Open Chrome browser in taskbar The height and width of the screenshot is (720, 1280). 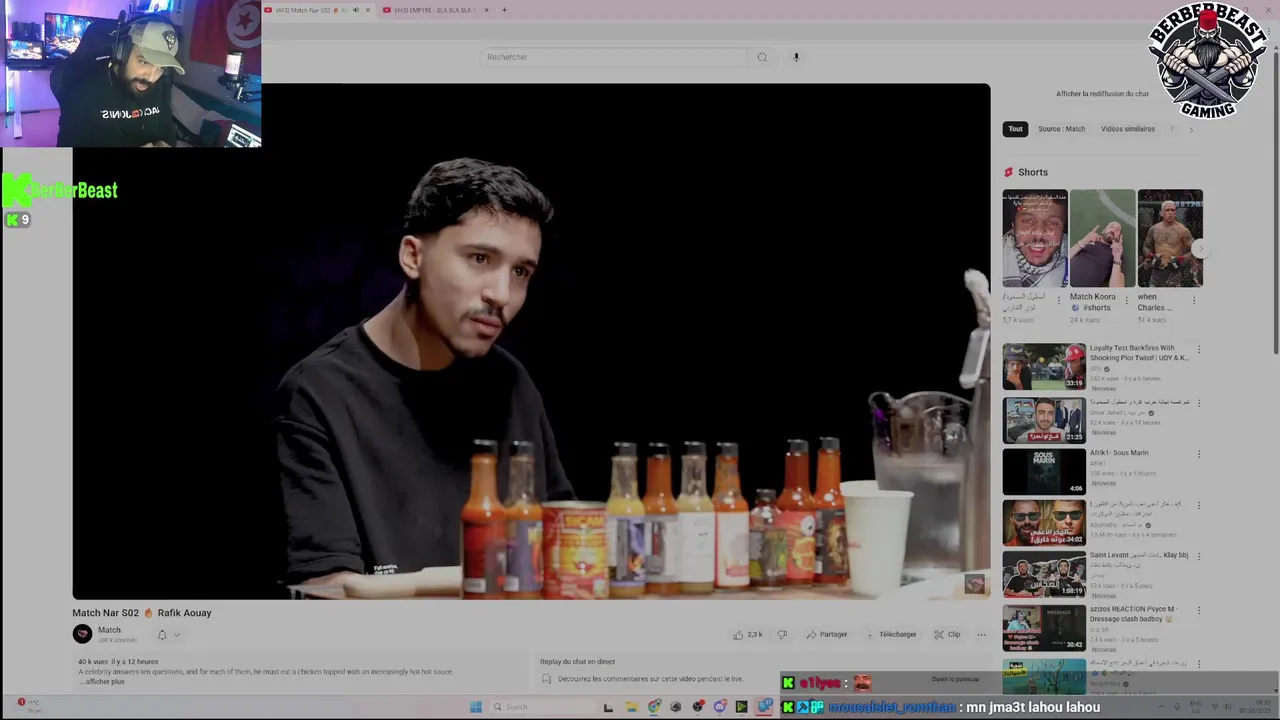click(x=654, y=707)
